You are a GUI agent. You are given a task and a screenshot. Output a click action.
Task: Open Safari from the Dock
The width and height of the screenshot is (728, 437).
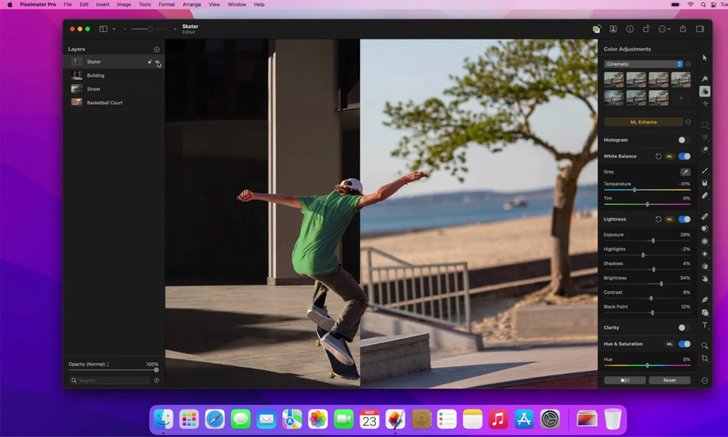click(x=215, y=419)
